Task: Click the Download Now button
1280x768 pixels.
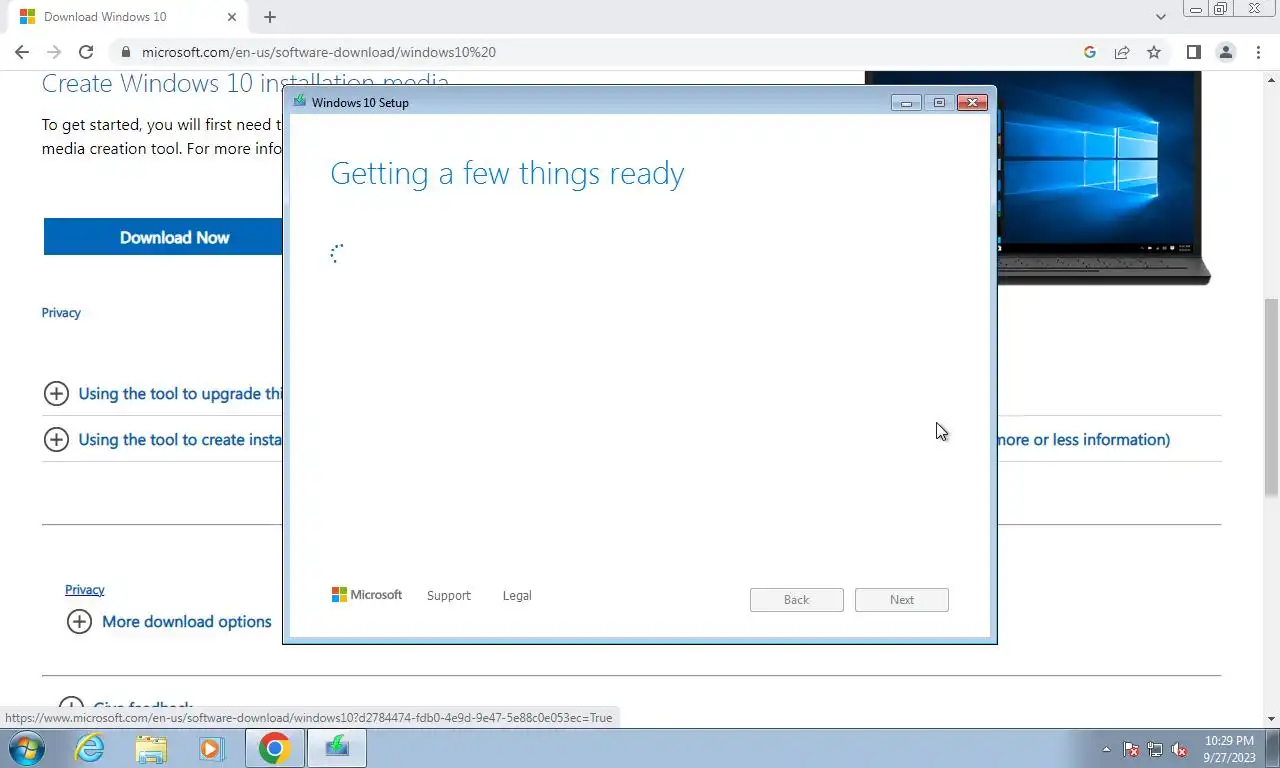Action: pos(163,237)
